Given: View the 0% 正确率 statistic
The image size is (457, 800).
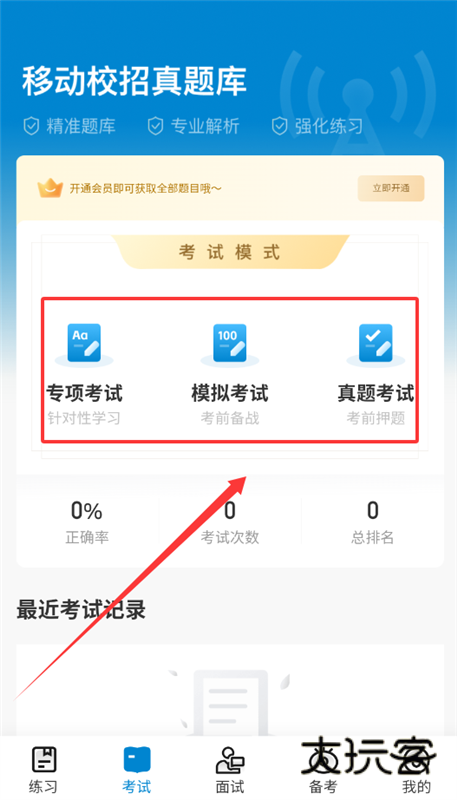Looking at the screenshot, I should tap(87, 521).
